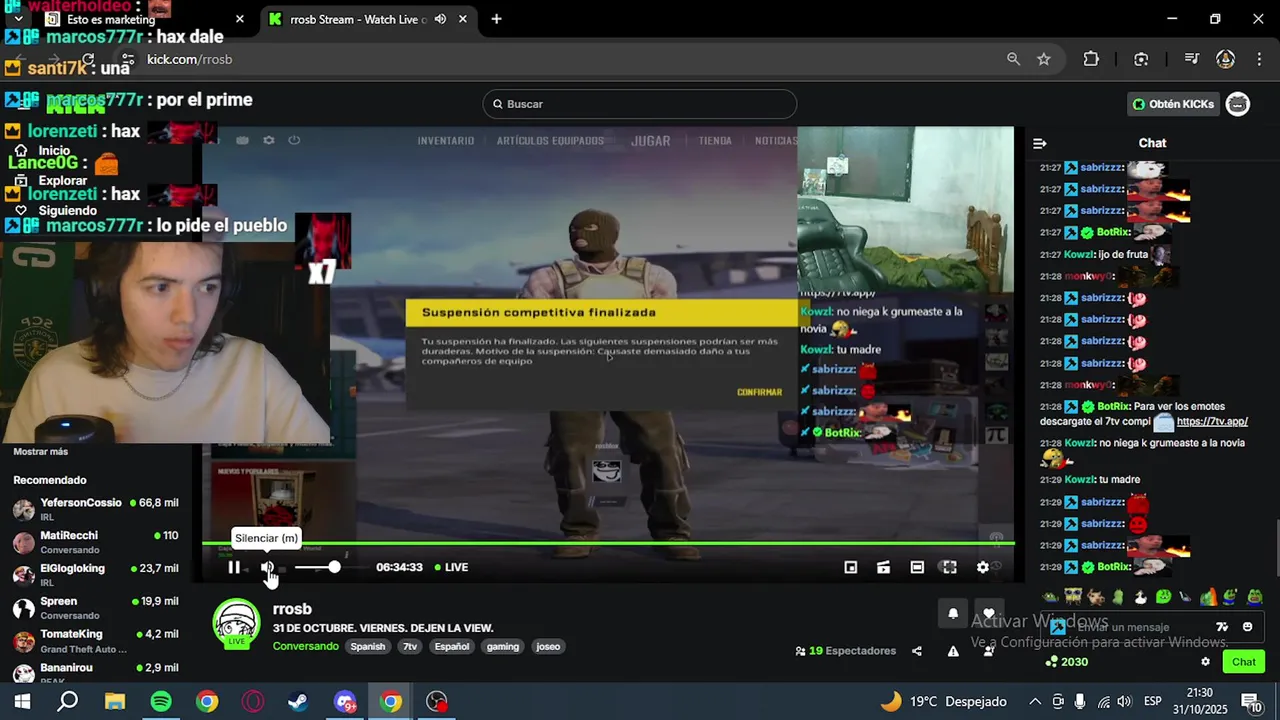The height and width of the screenshot is (720, 1280).
Task: Open Spreen recommended channel
Action: 95,608
